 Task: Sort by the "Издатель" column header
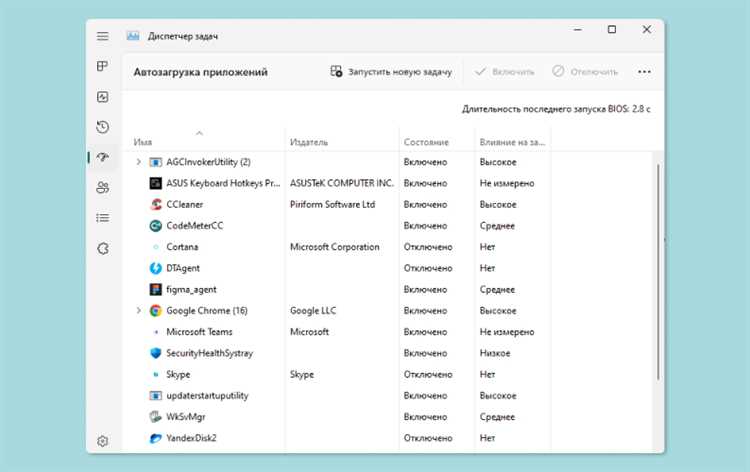coord(309,142)
